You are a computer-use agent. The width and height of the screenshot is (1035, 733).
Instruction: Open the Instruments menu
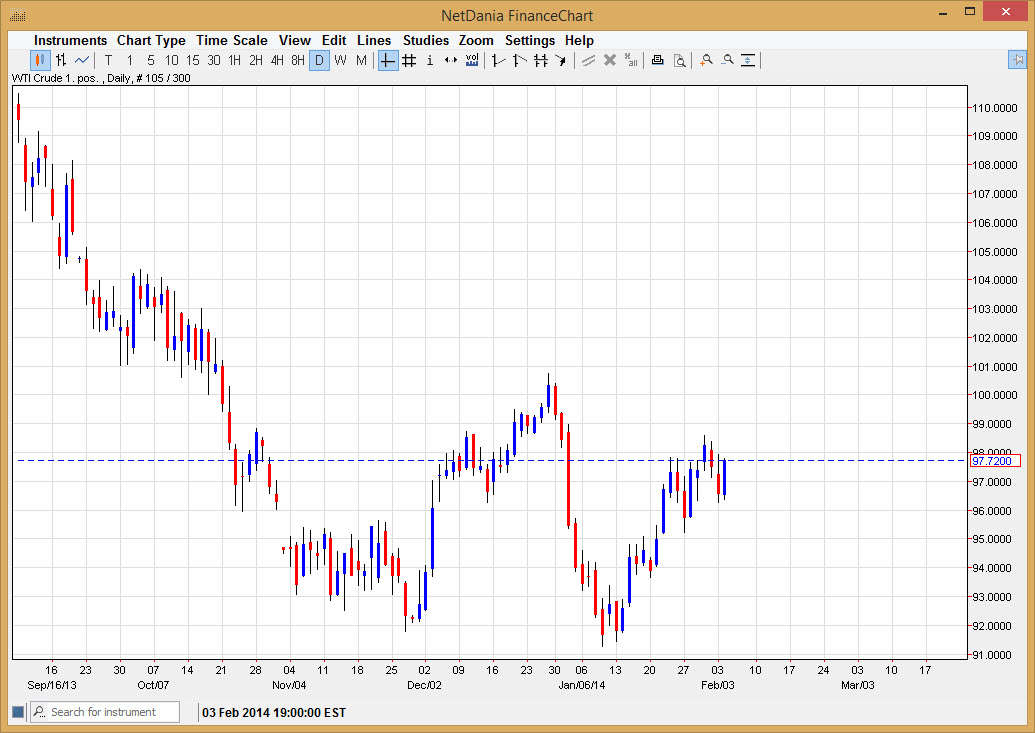tap(70, 40)
